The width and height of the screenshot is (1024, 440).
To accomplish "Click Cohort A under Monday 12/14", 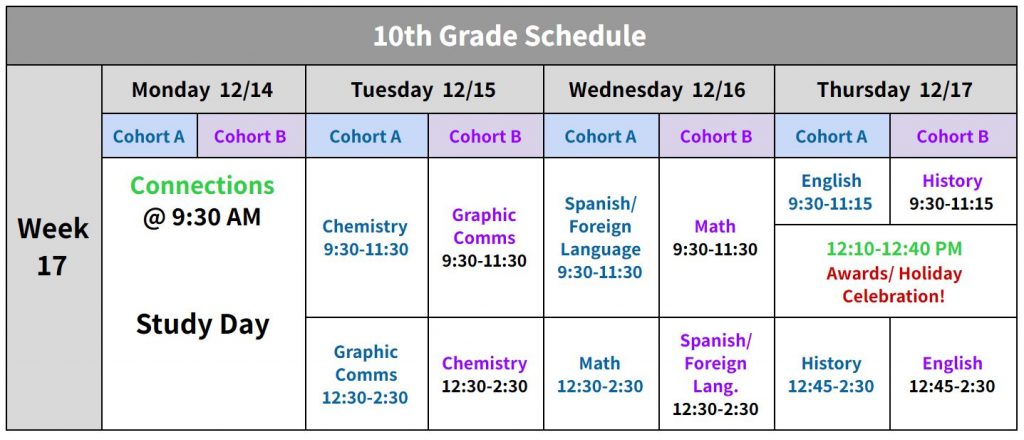I will pos(149,136).
